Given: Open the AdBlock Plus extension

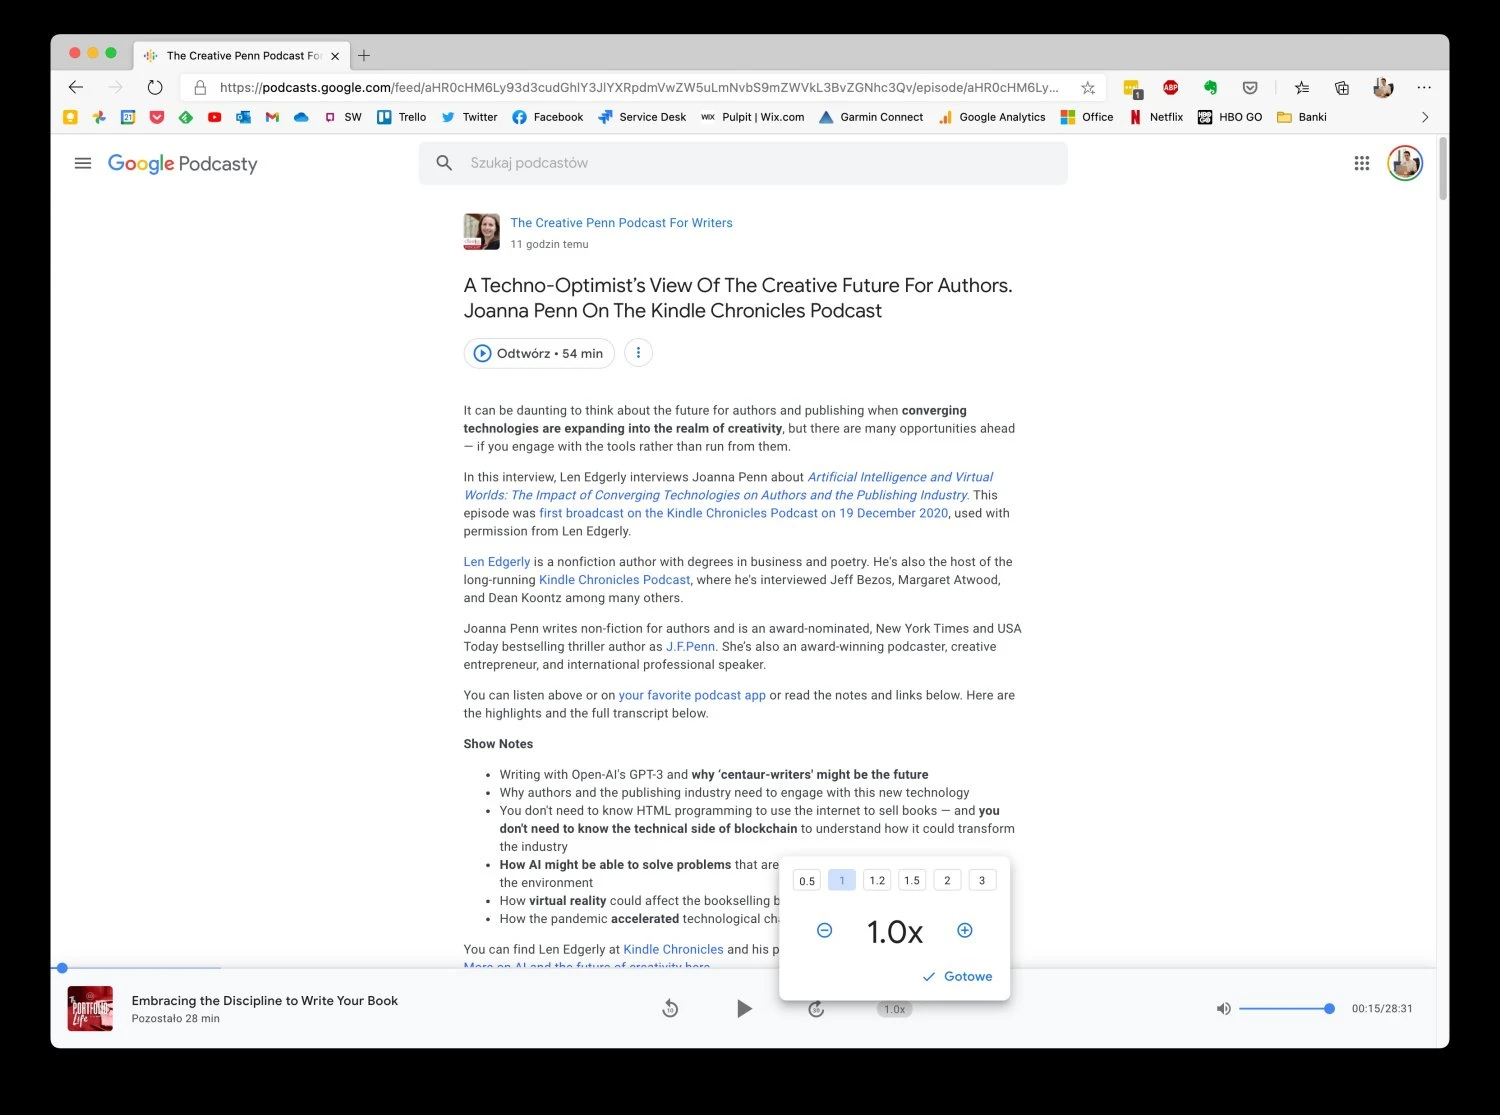Looking at the screenshot, I should point(1171,88).
